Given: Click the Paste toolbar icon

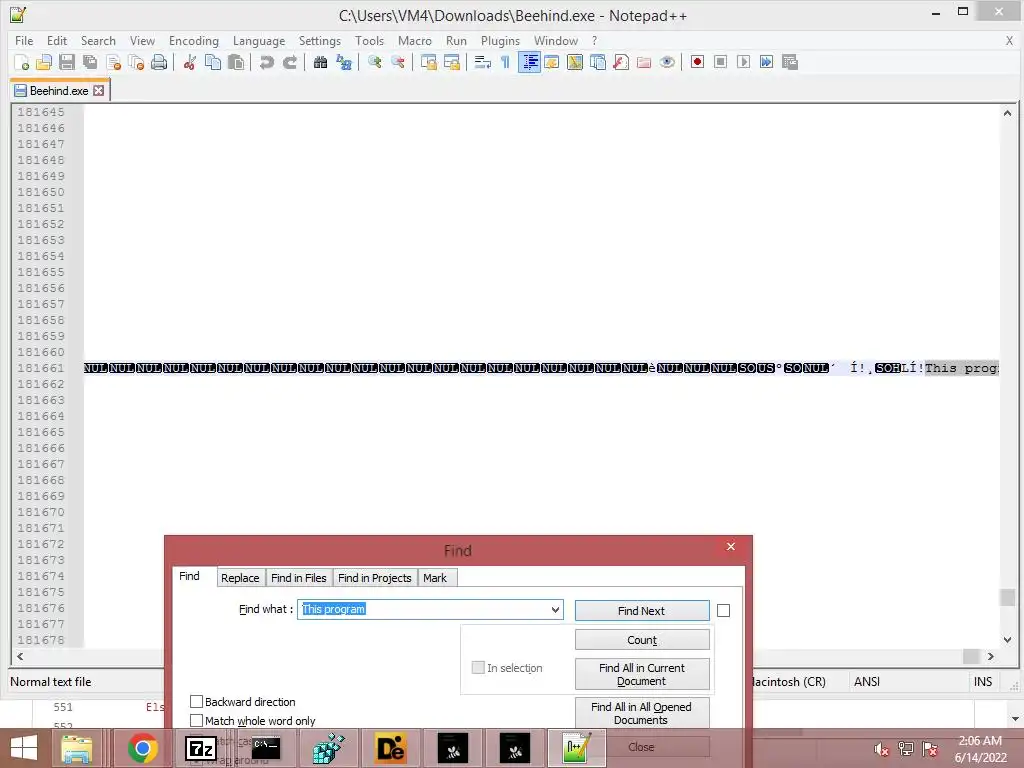Looking at the screenshot, I should 236,62.
